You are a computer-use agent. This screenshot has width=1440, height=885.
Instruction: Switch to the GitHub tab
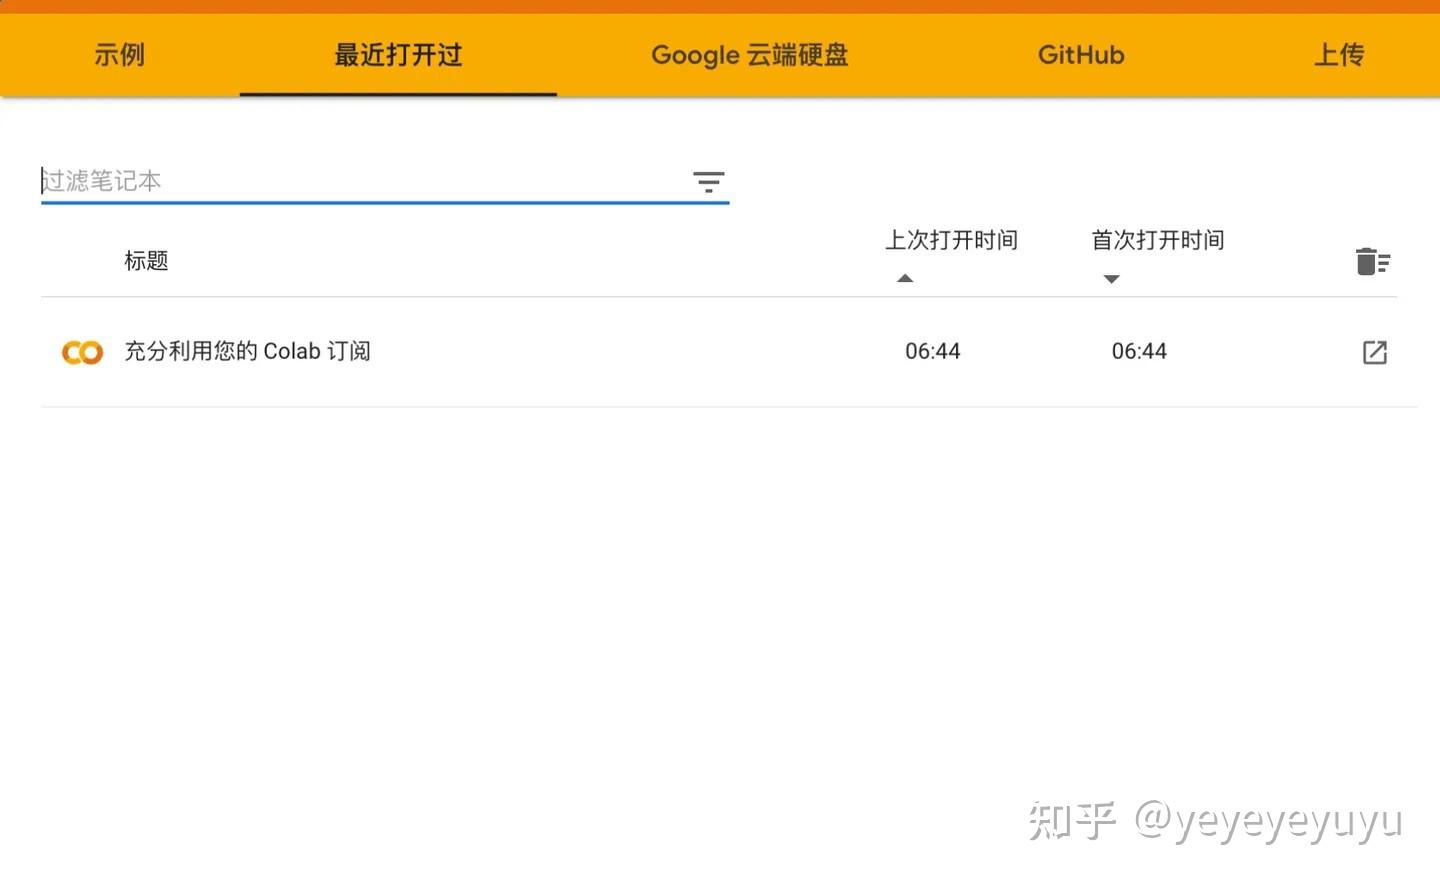(1080, 55)
